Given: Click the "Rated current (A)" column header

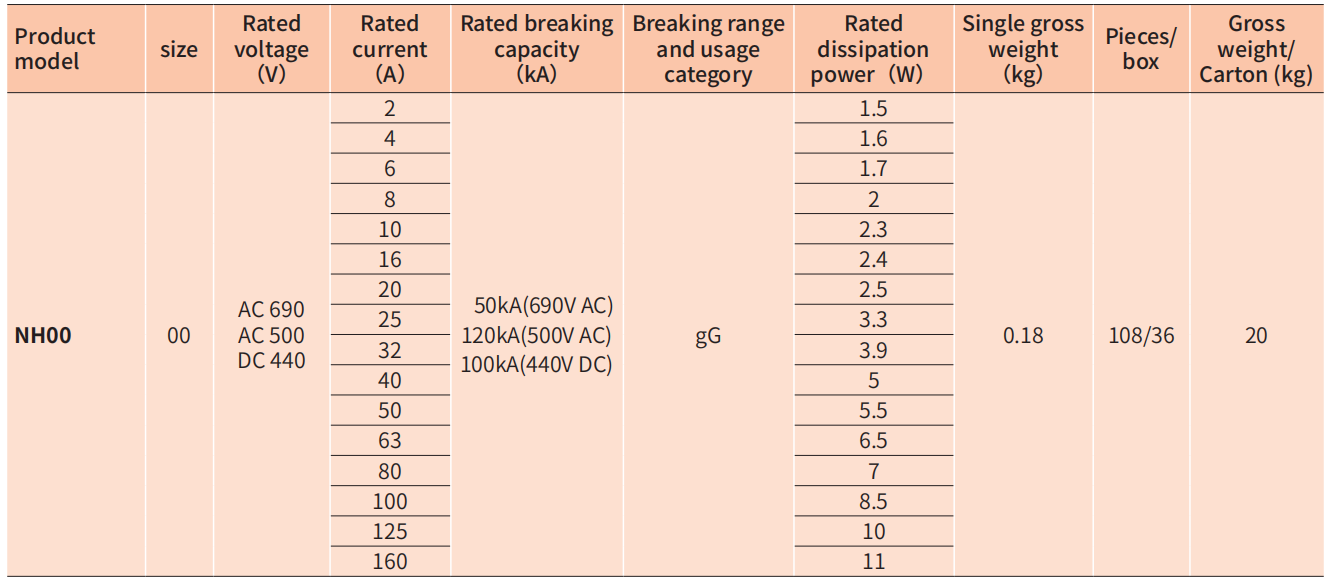Looking at the screenshot, I should click(390, 49).
